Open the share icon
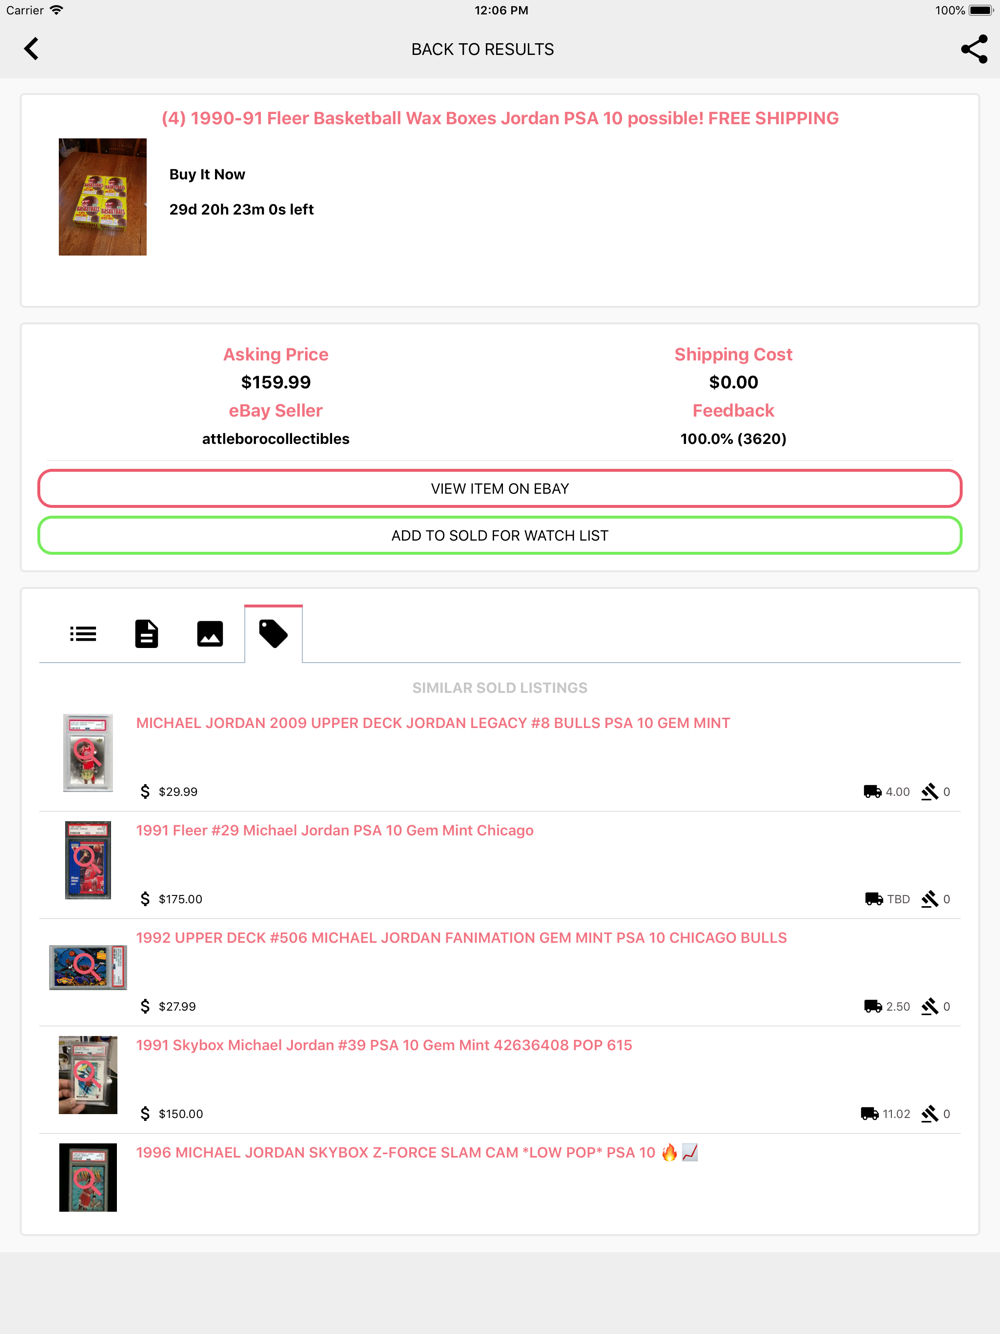The width and height of the screenshot is (1000, 1334). [x=974, y=49]
